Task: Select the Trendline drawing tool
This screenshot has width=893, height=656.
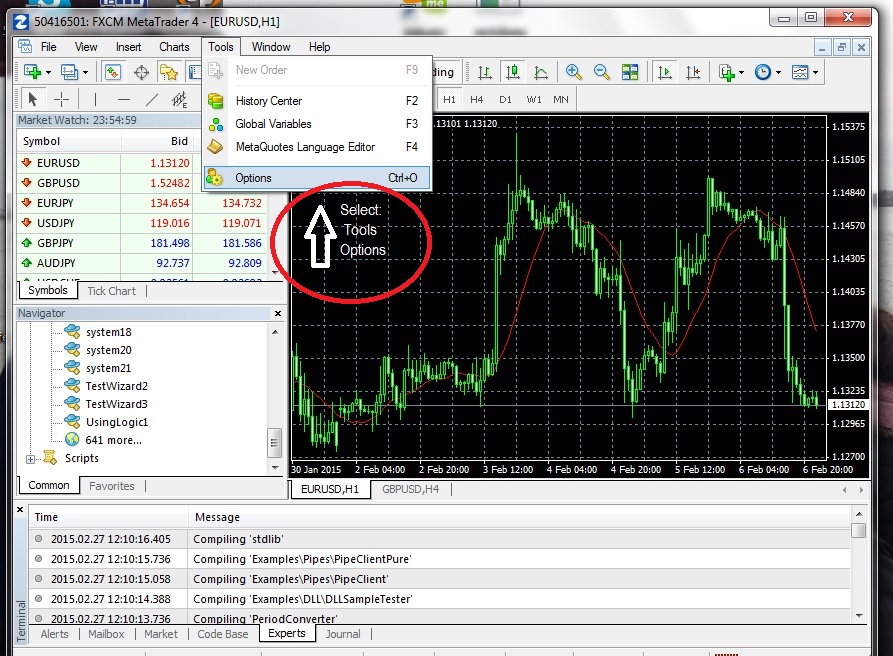Action: (x=151, y=100)
